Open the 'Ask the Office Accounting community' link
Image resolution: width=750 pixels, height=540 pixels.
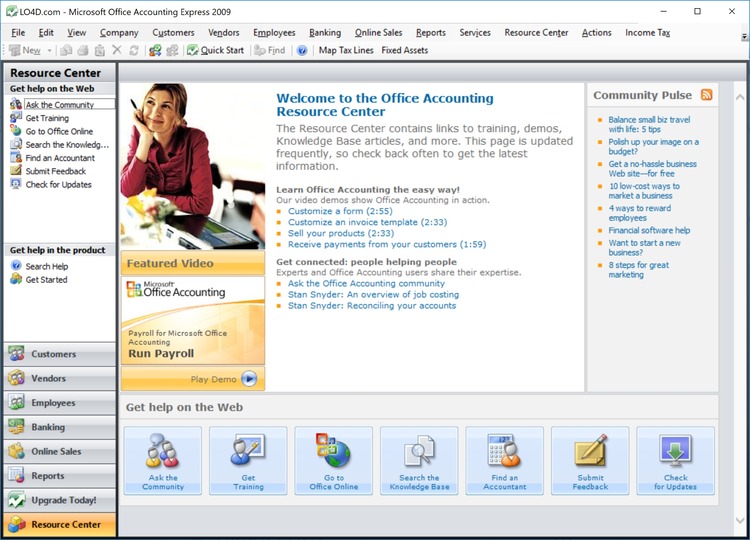point(366,283)
